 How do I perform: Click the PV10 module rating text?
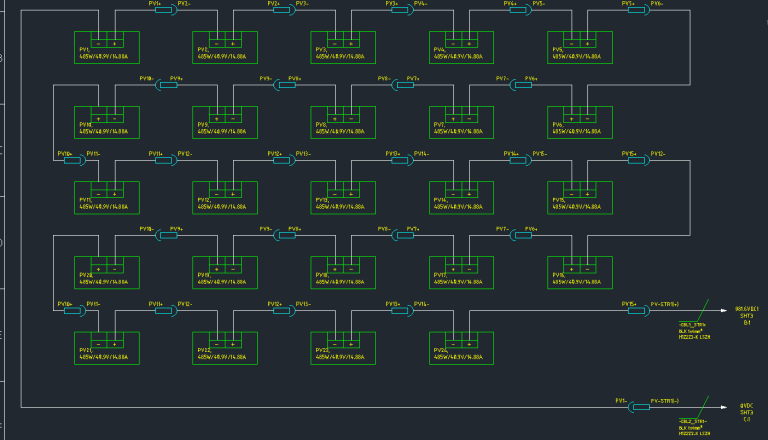(104, 132)
